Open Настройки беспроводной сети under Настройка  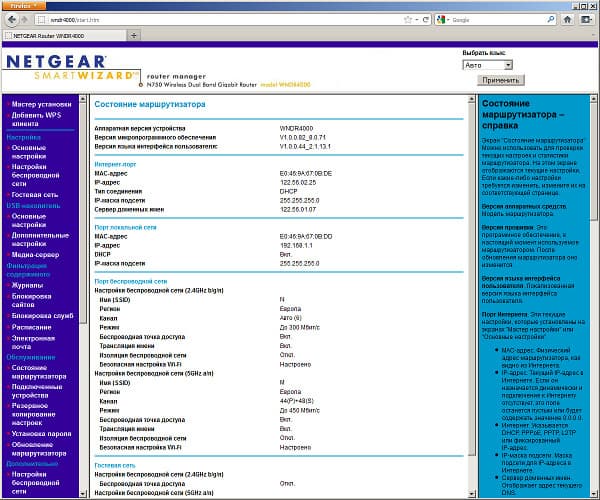(x=35, y=175)
